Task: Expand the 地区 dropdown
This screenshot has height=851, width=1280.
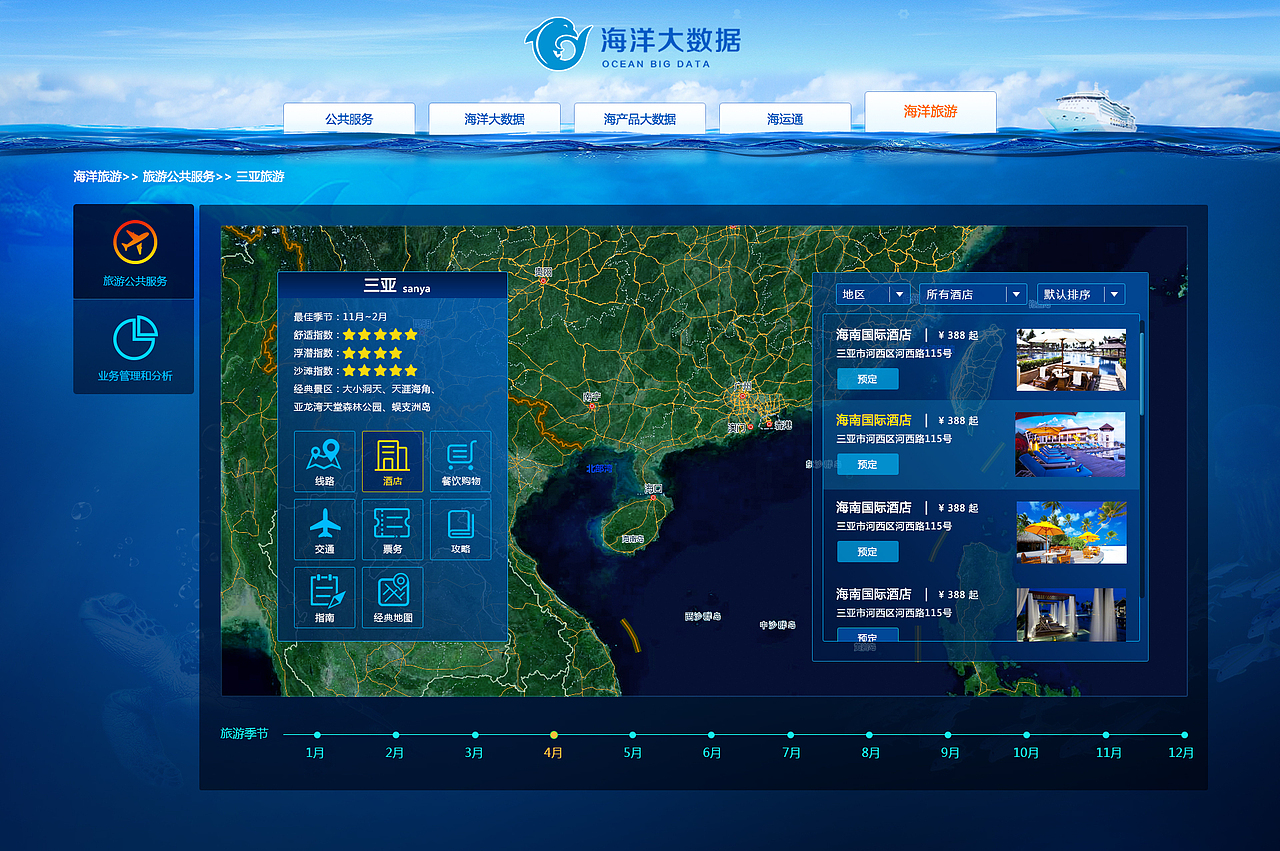Action: (x=873, y=294)
